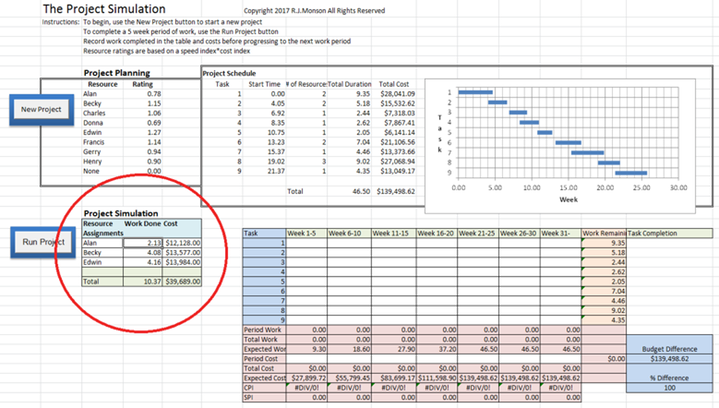Select the copyright notice text

314,11
